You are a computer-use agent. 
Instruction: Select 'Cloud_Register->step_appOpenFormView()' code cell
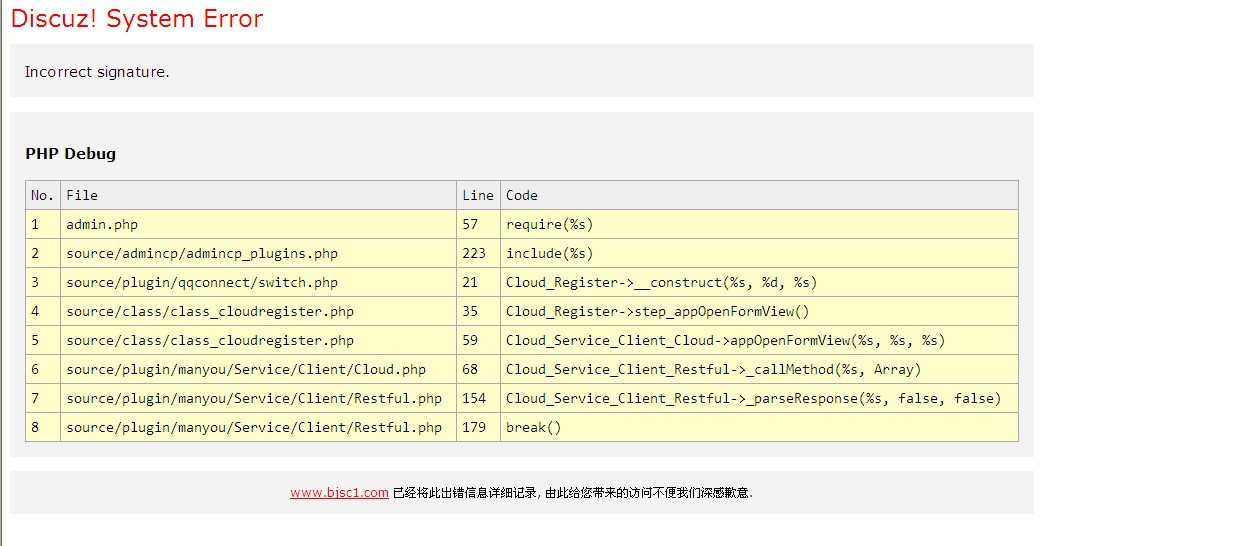[x=759, y=311]
